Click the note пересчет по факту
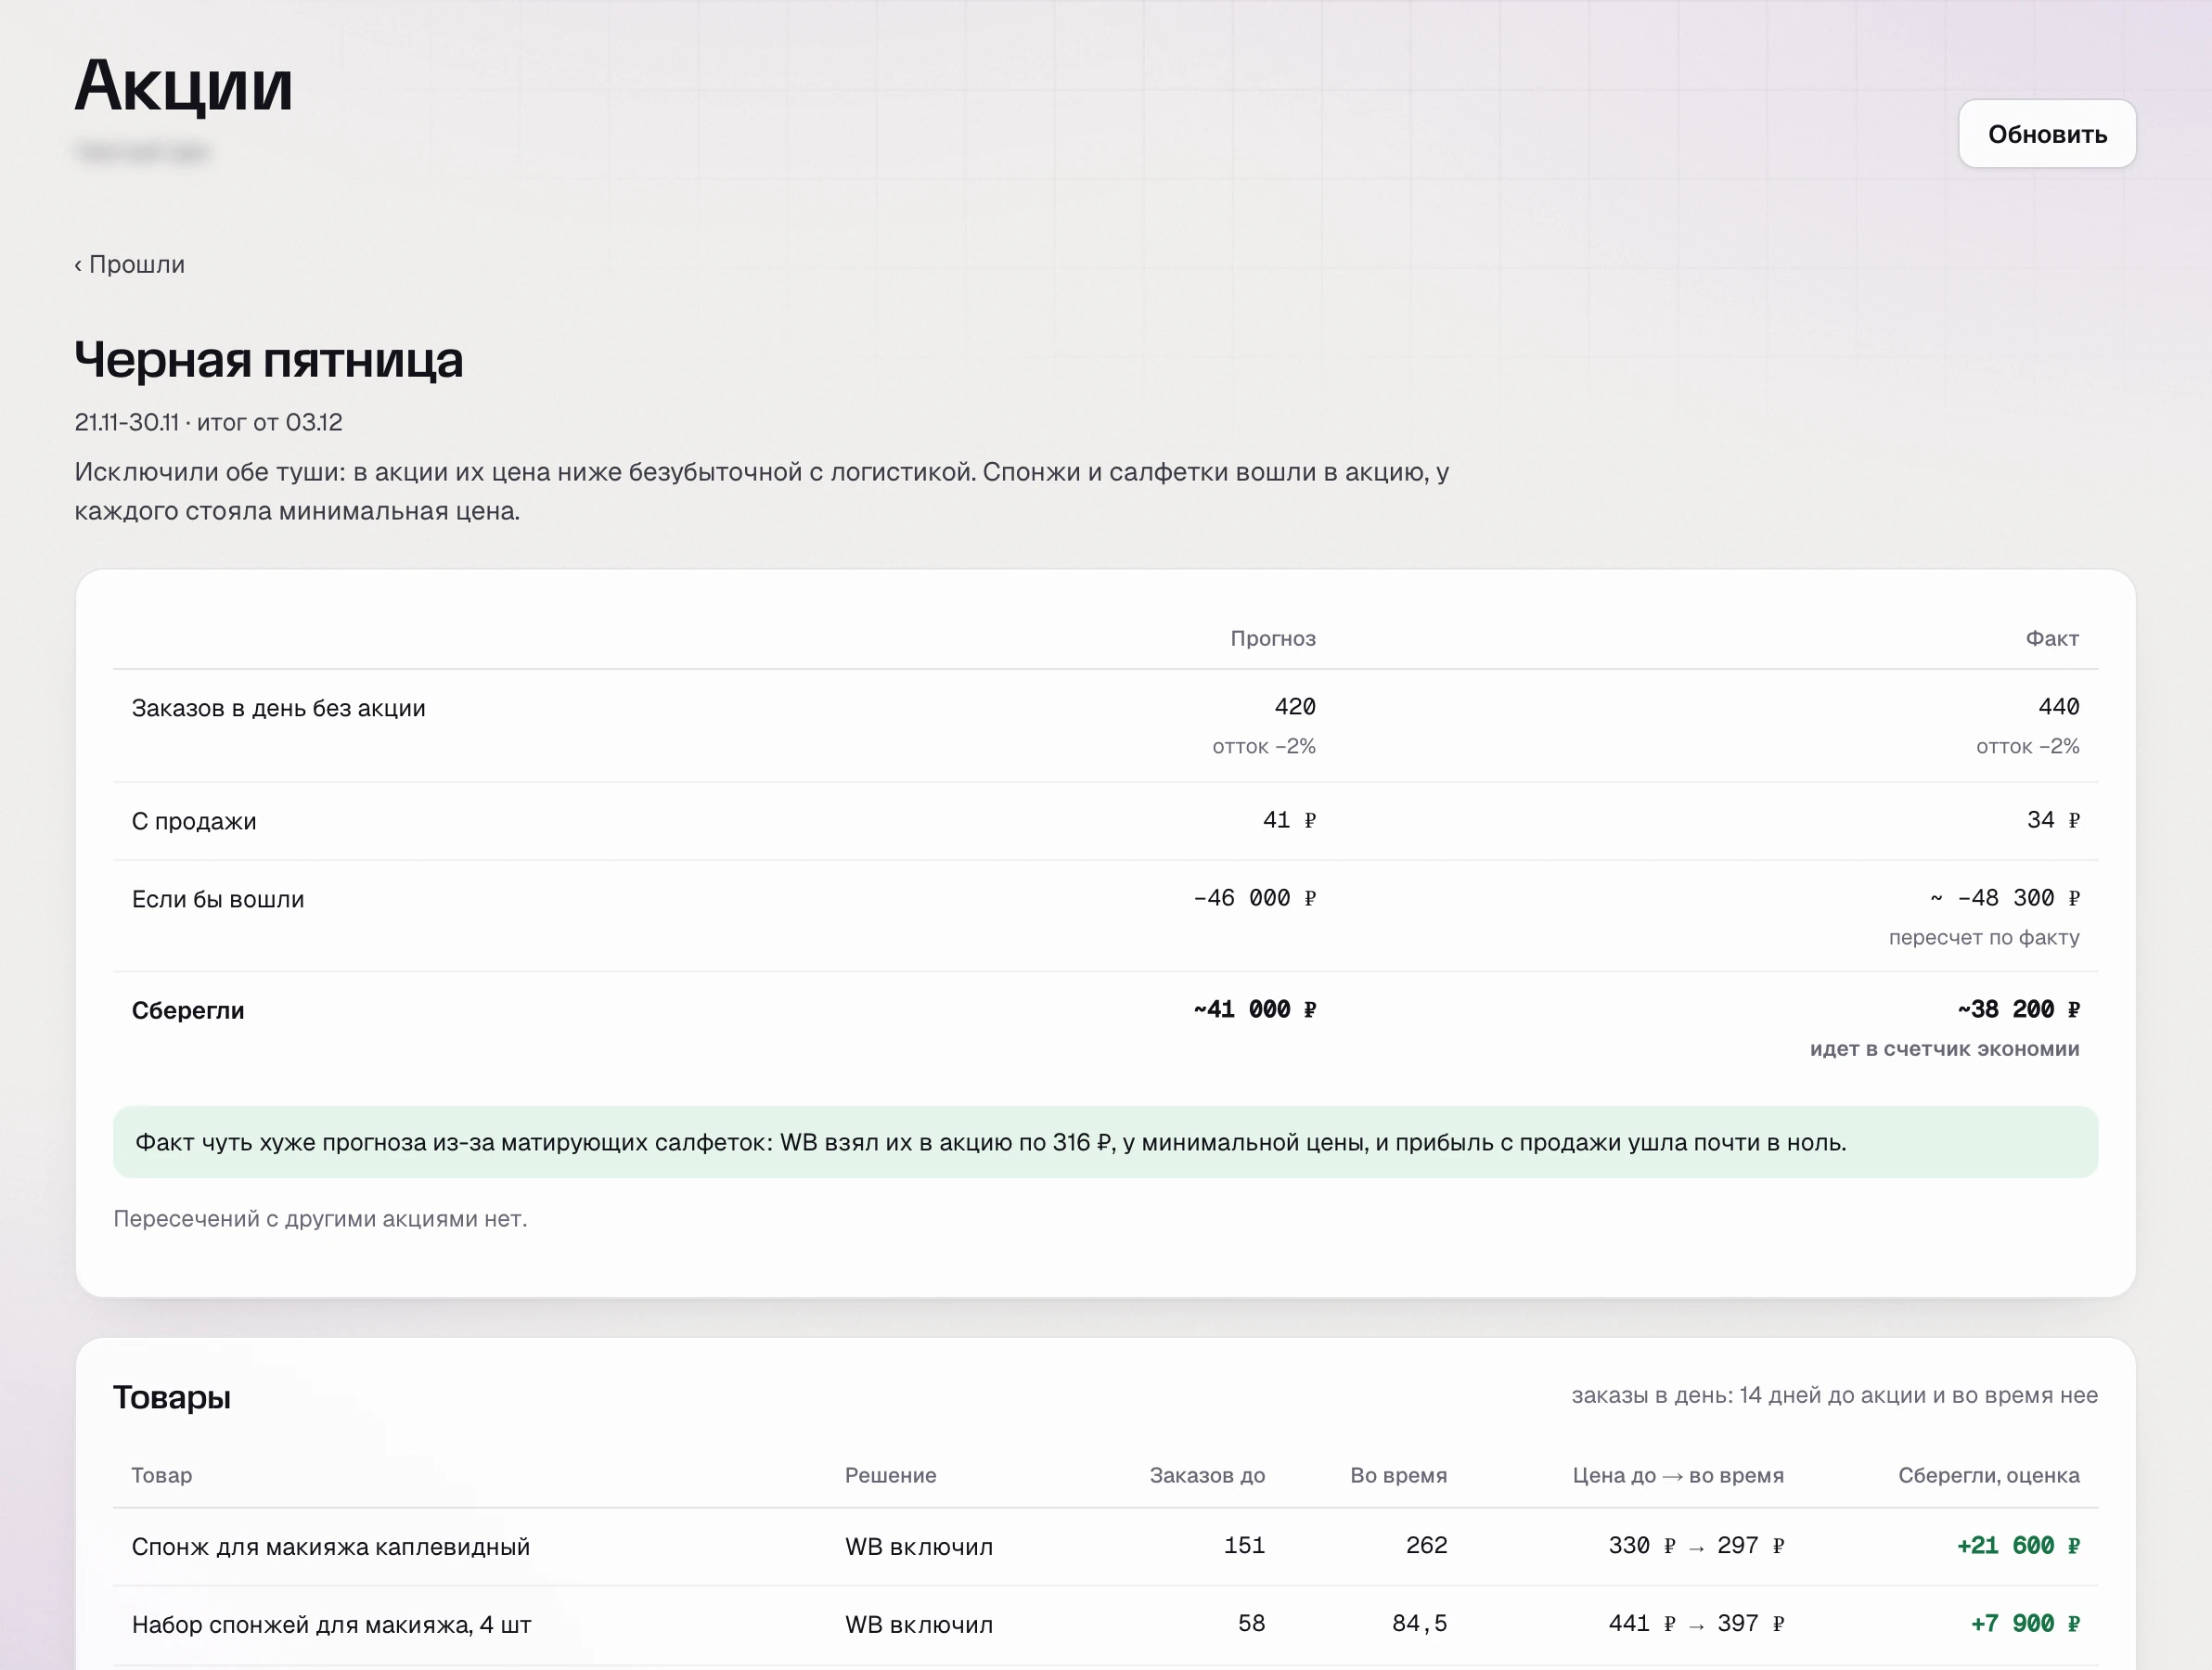The width and height of the screenshot is (2212, 1670). click(1984, 937)
